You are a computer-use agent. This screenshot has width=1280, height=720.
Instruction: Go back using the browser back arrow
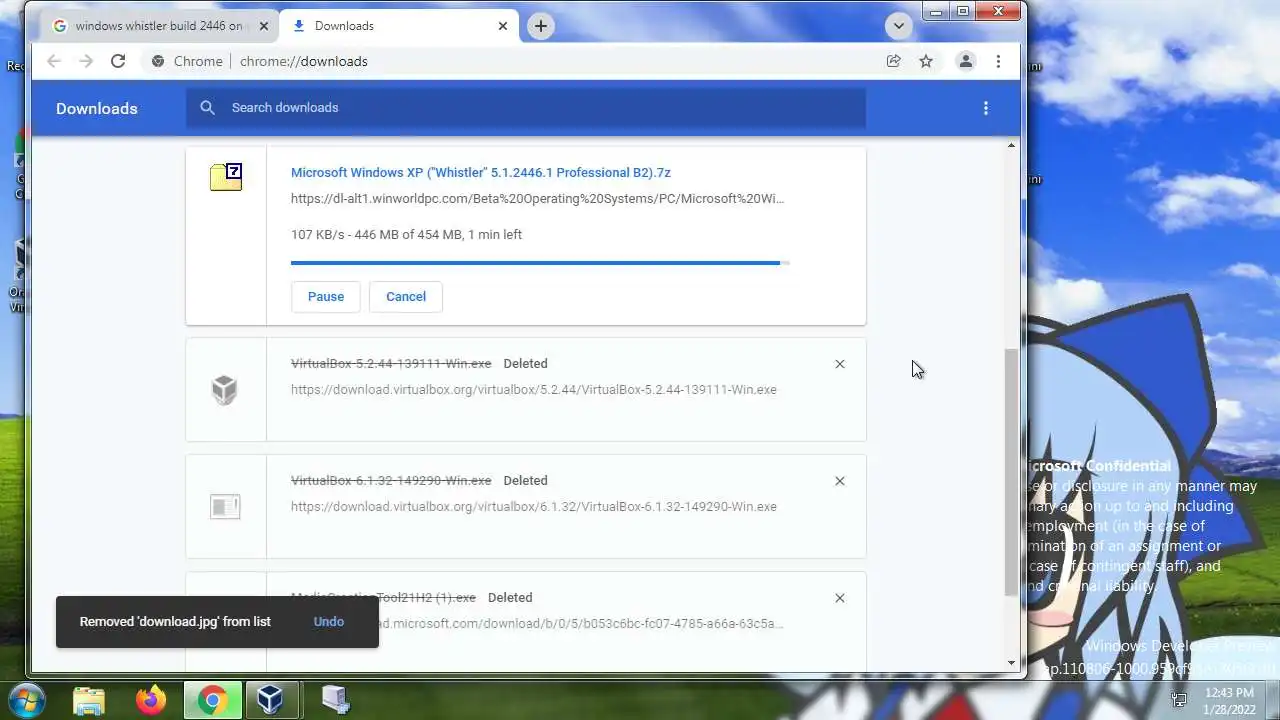54,61
